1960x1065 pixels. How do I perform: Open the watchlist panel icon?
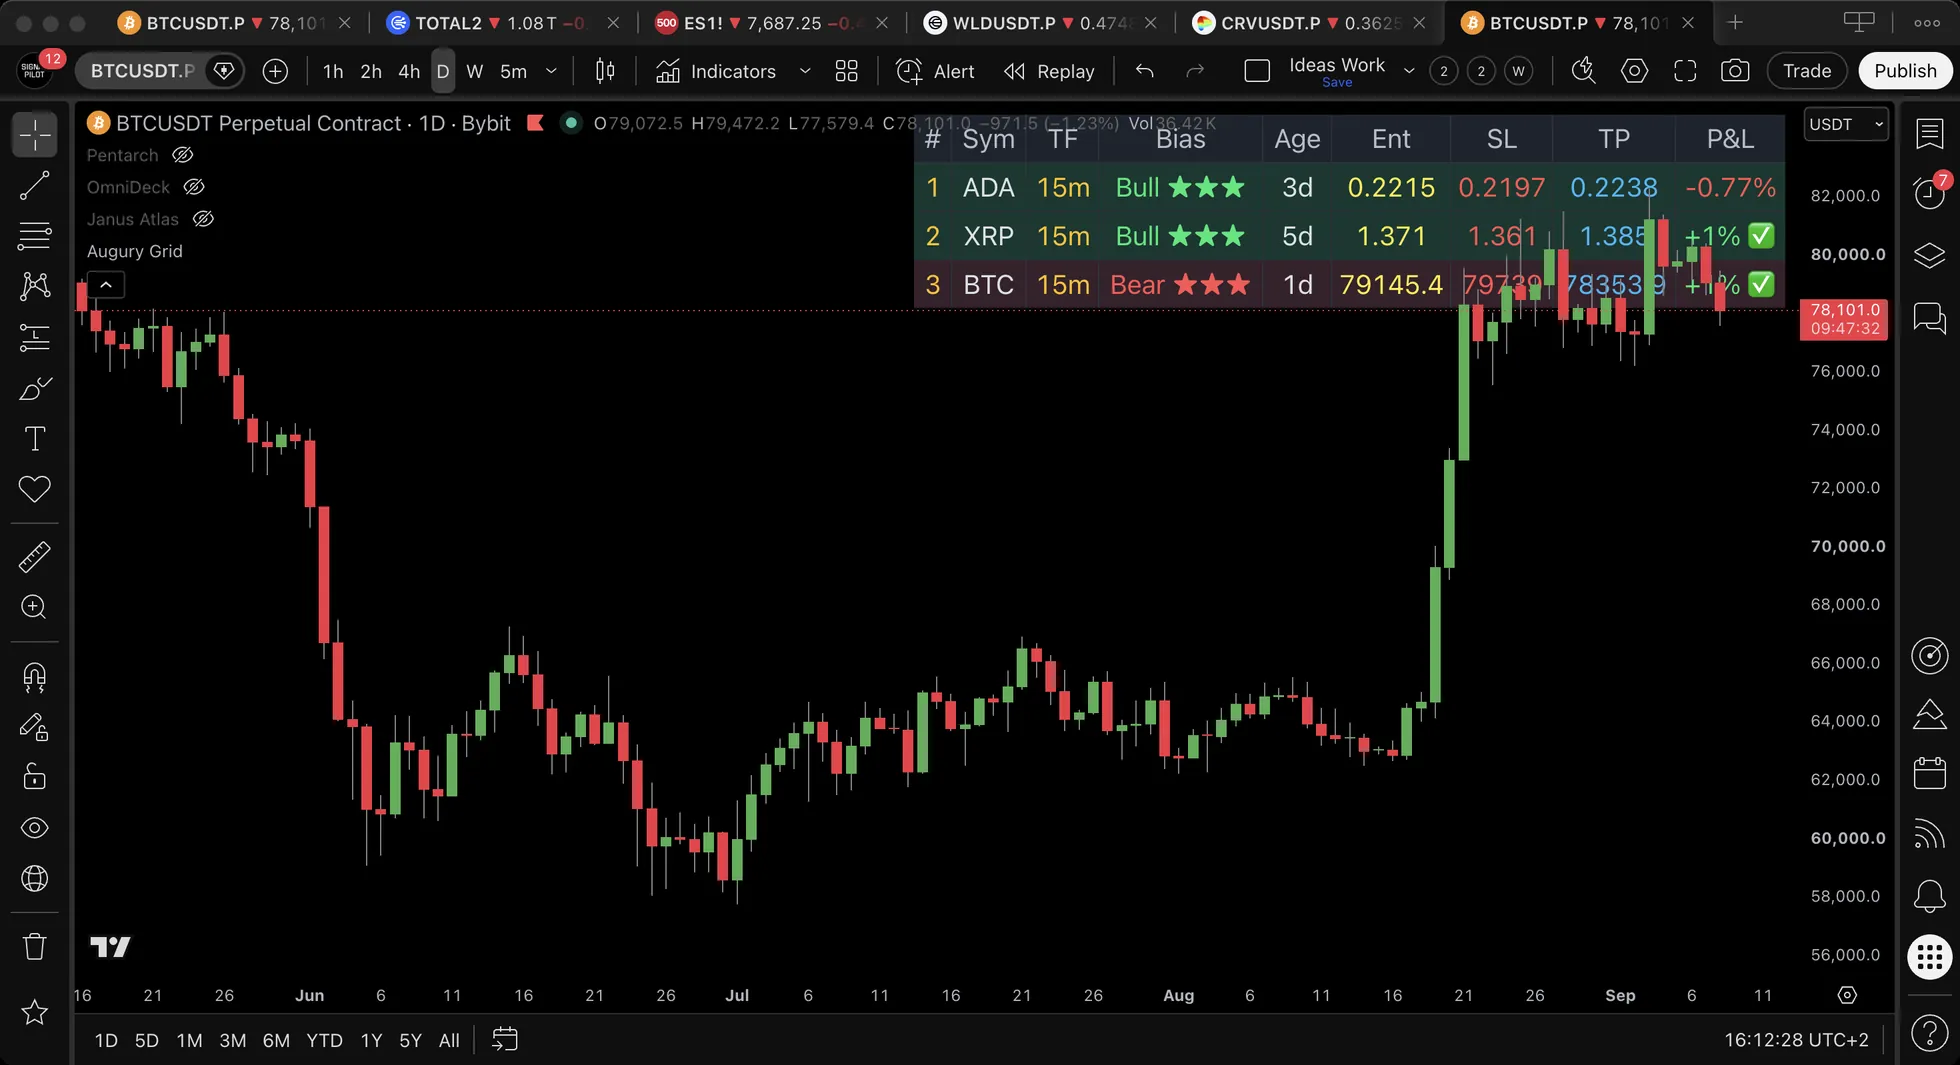coord(1929,133)
